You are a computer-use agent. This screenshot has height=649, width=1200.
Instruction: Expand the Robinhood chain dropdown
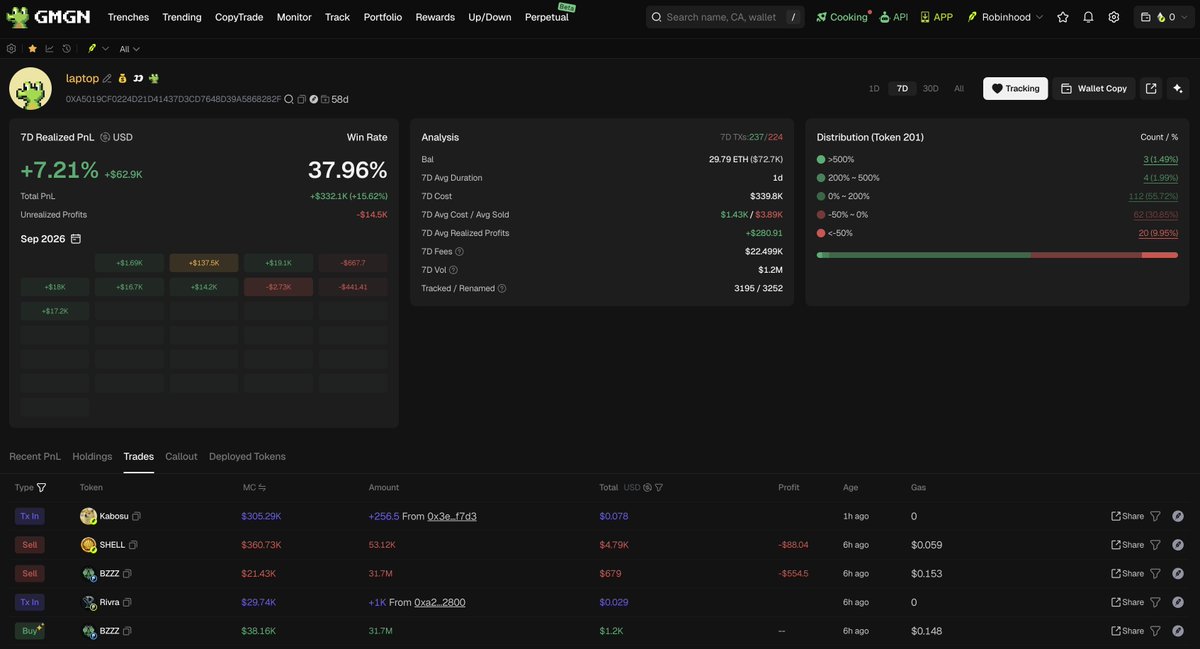pos(1005,17)
